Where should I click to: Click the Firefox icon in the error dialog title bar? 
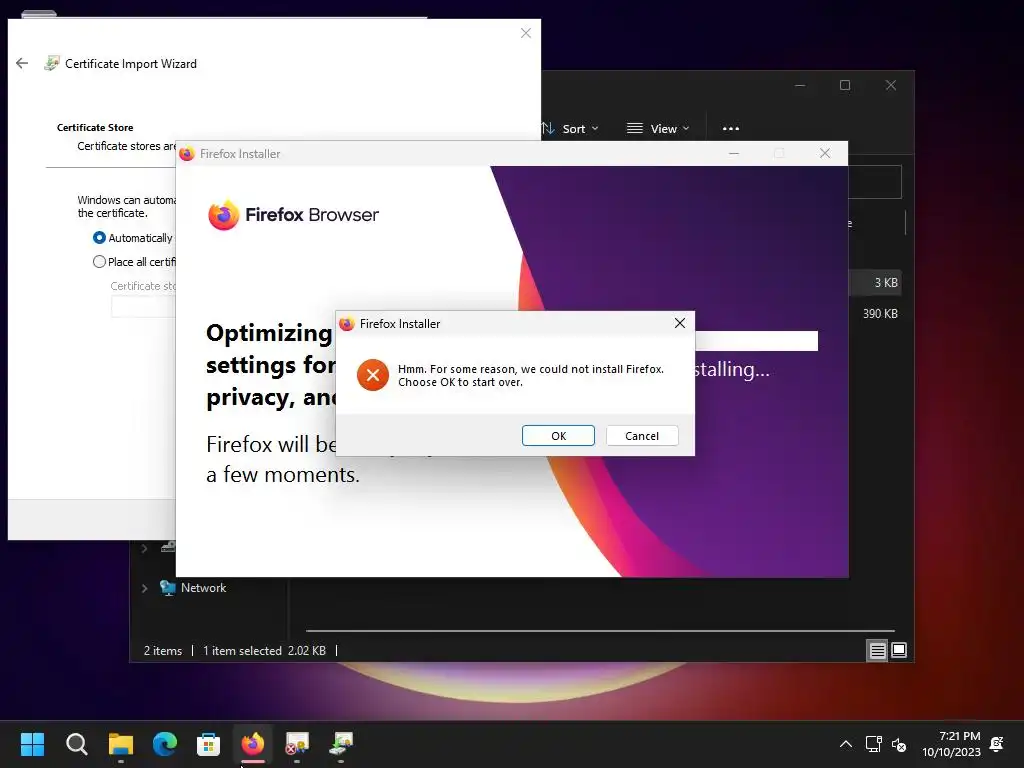click(347, 324)
